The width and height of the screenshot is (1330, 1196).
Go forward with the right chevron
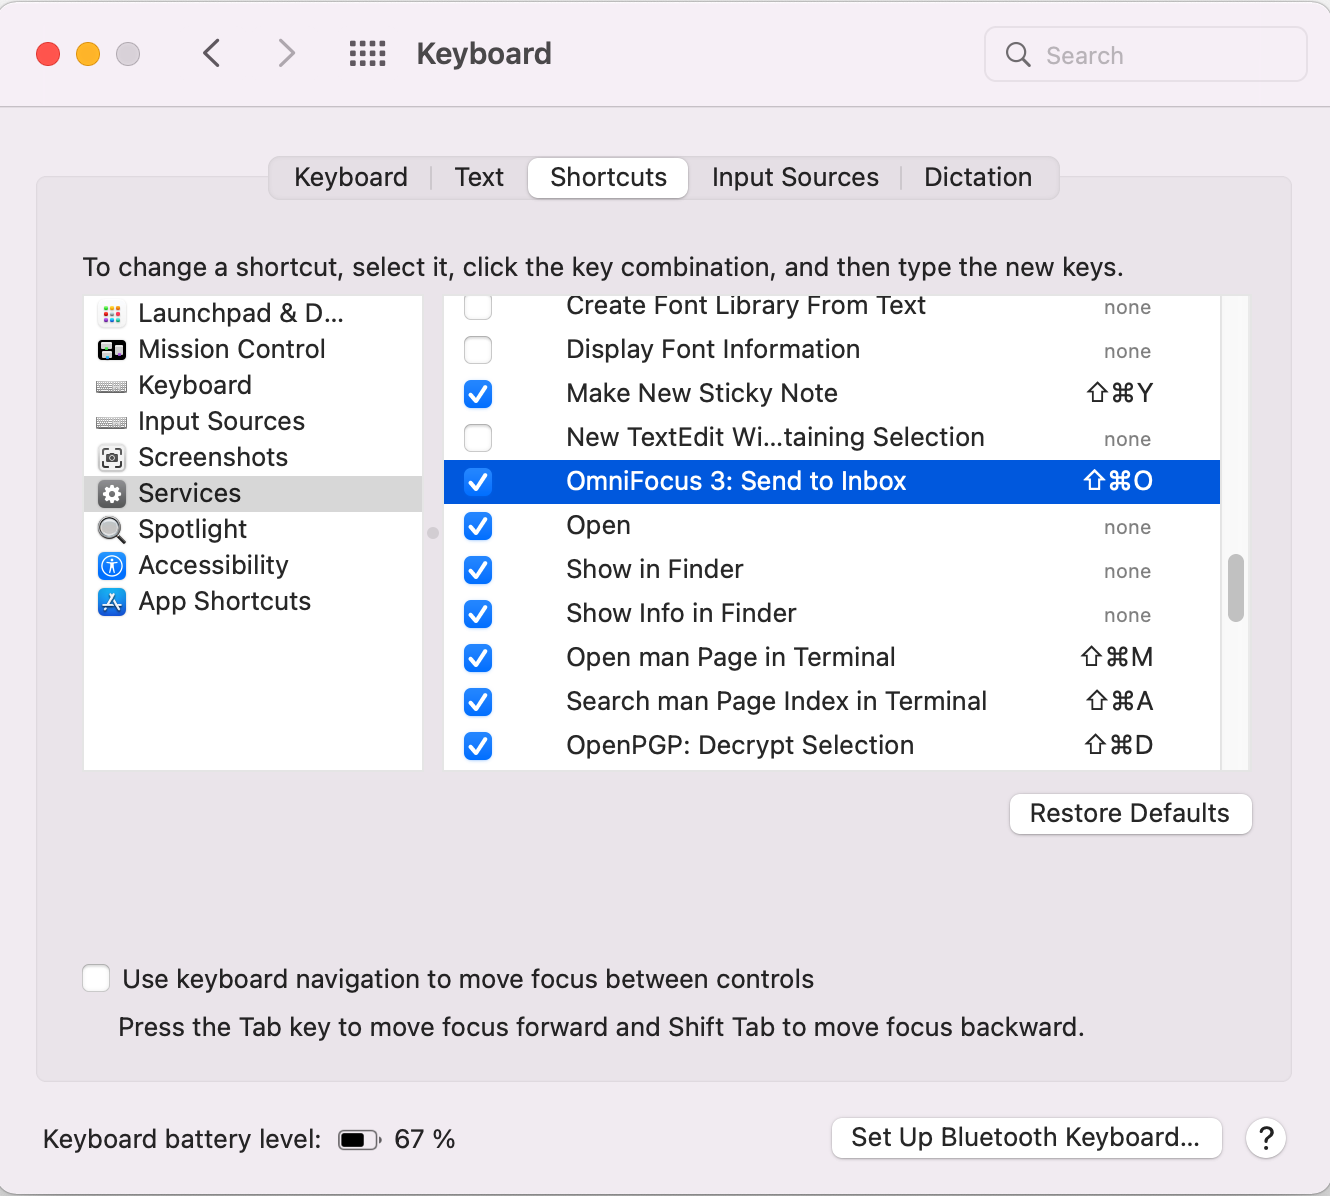(287, 53)
